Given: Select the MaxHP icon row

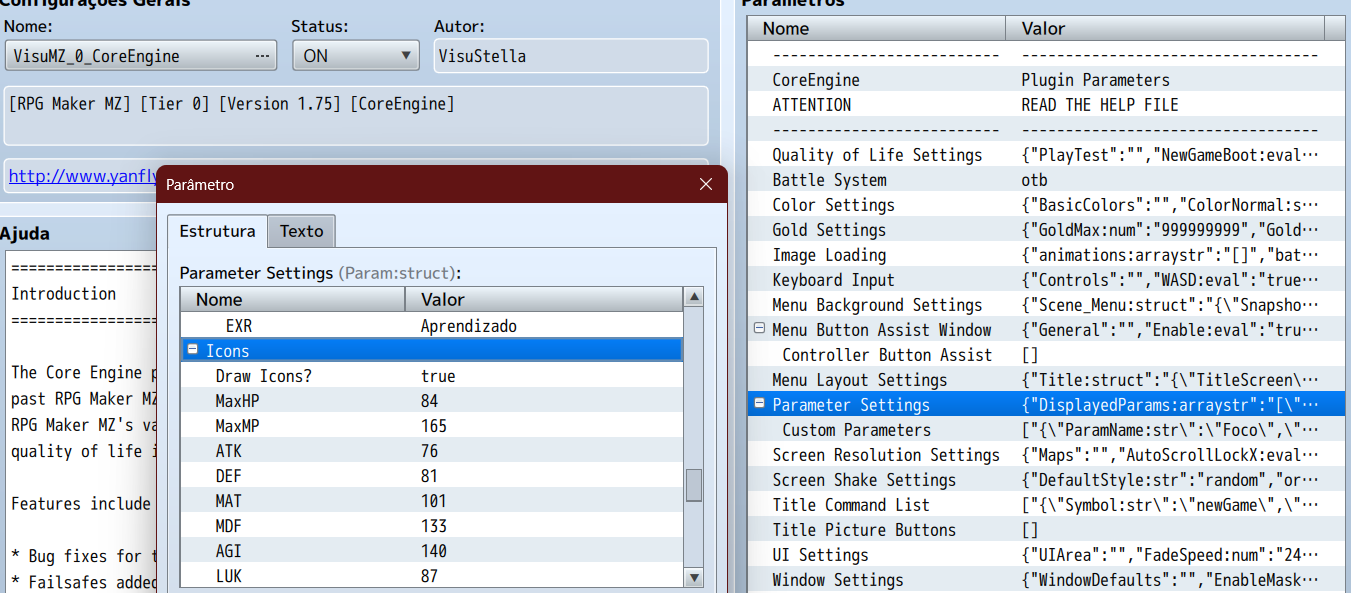Looking at the screenshot, I should tap(431, 401).
